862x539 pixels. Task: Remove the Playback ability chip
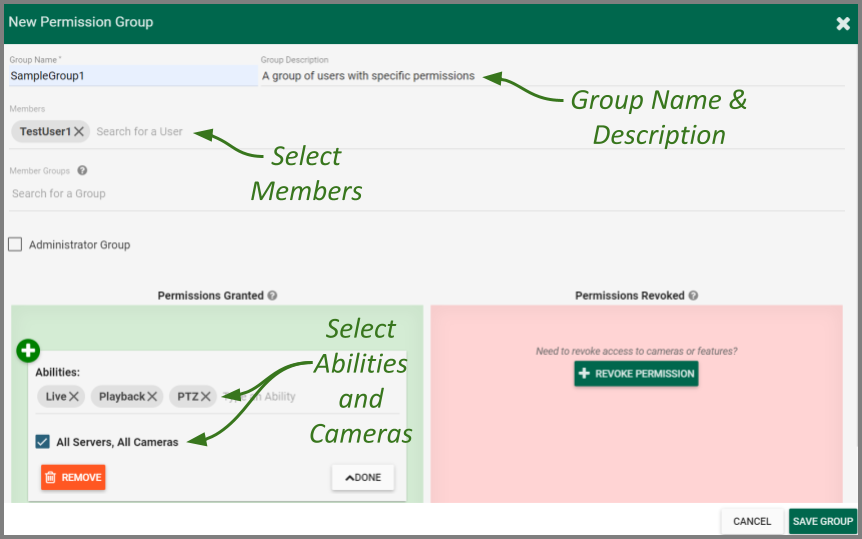click(x=152, y=397)
